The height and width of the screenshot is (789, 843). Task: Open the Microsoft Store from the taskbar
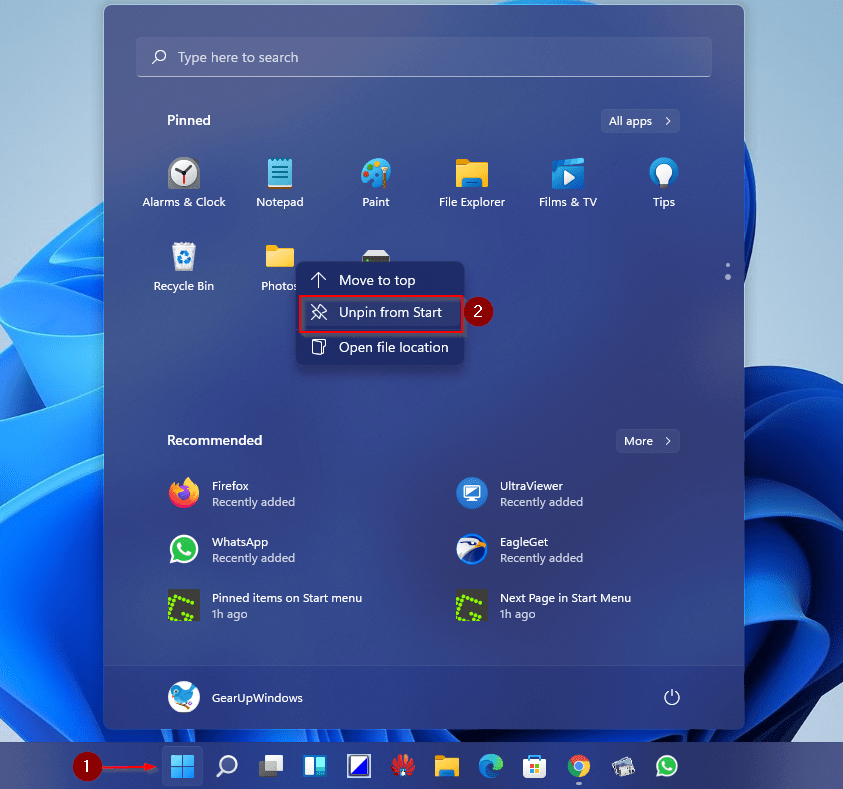(x=534, y=766)
